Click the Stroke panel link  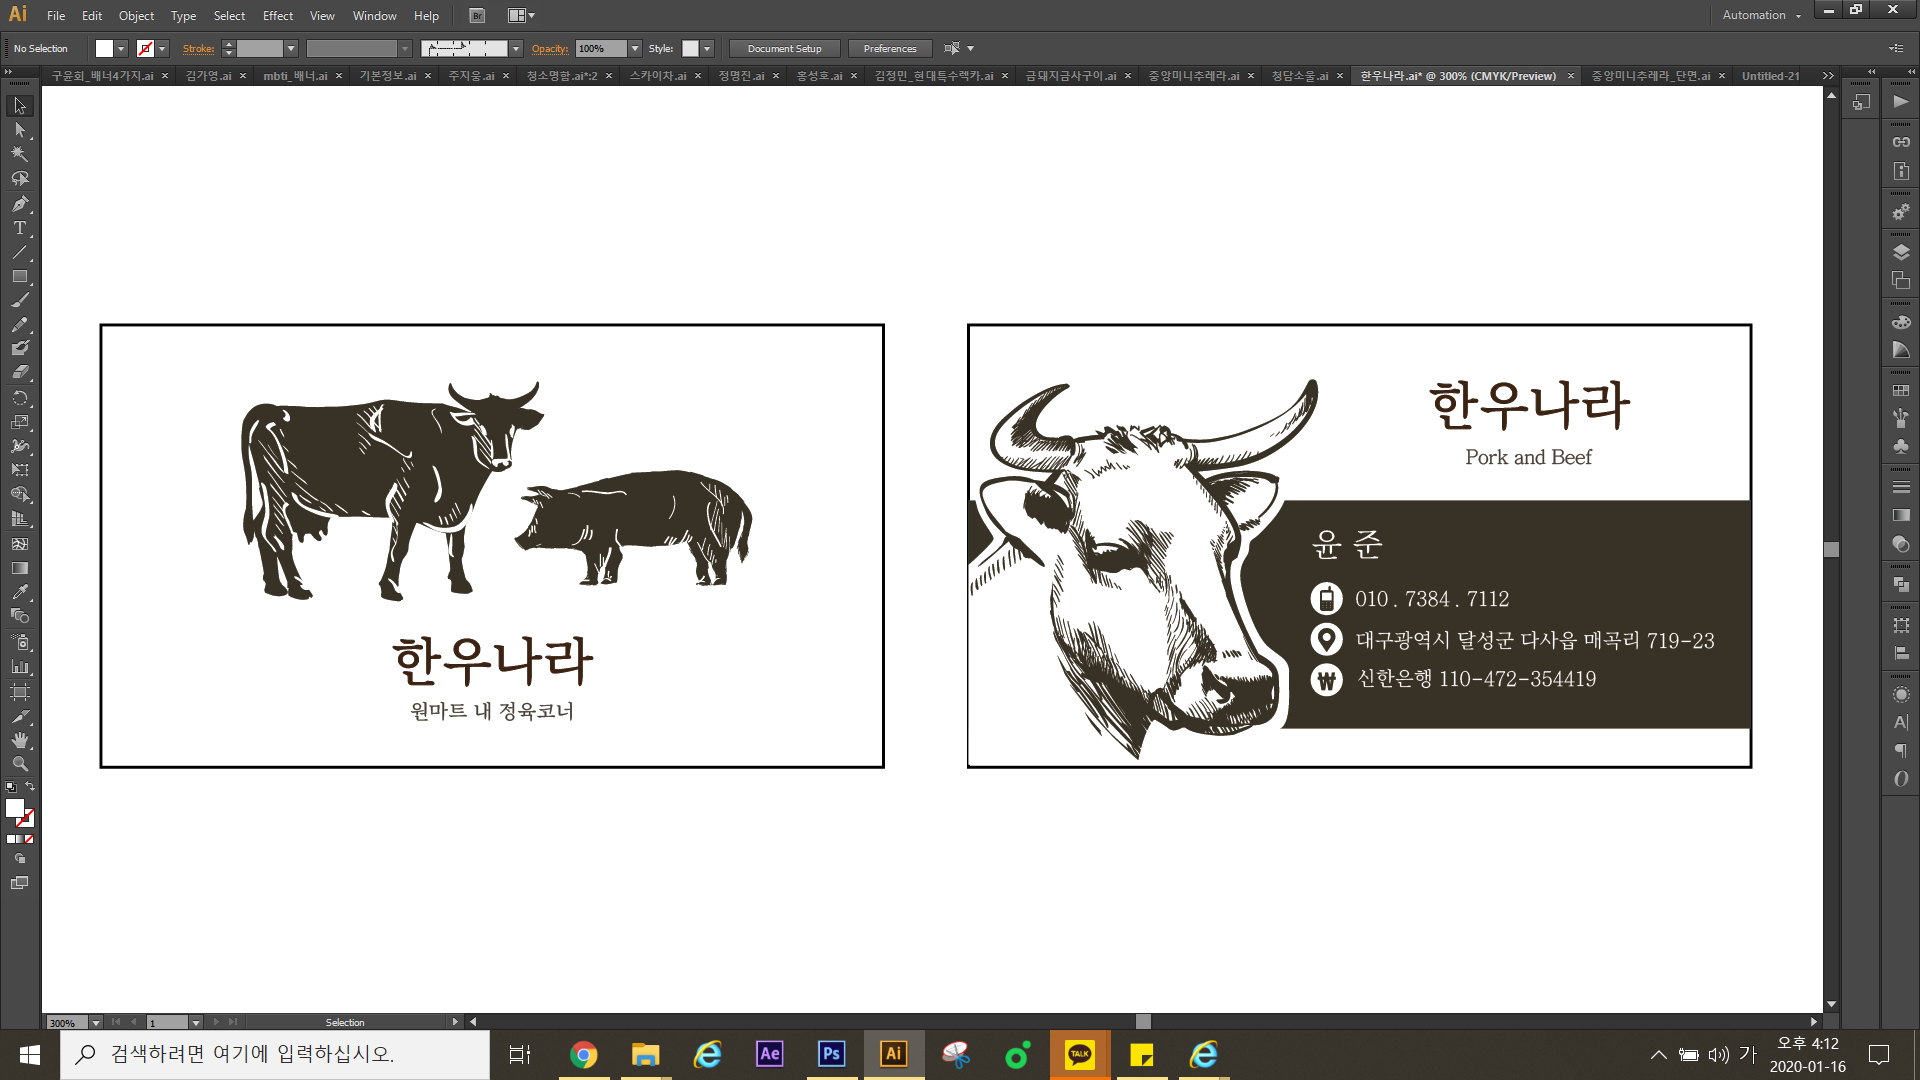(x=198, y=49)
